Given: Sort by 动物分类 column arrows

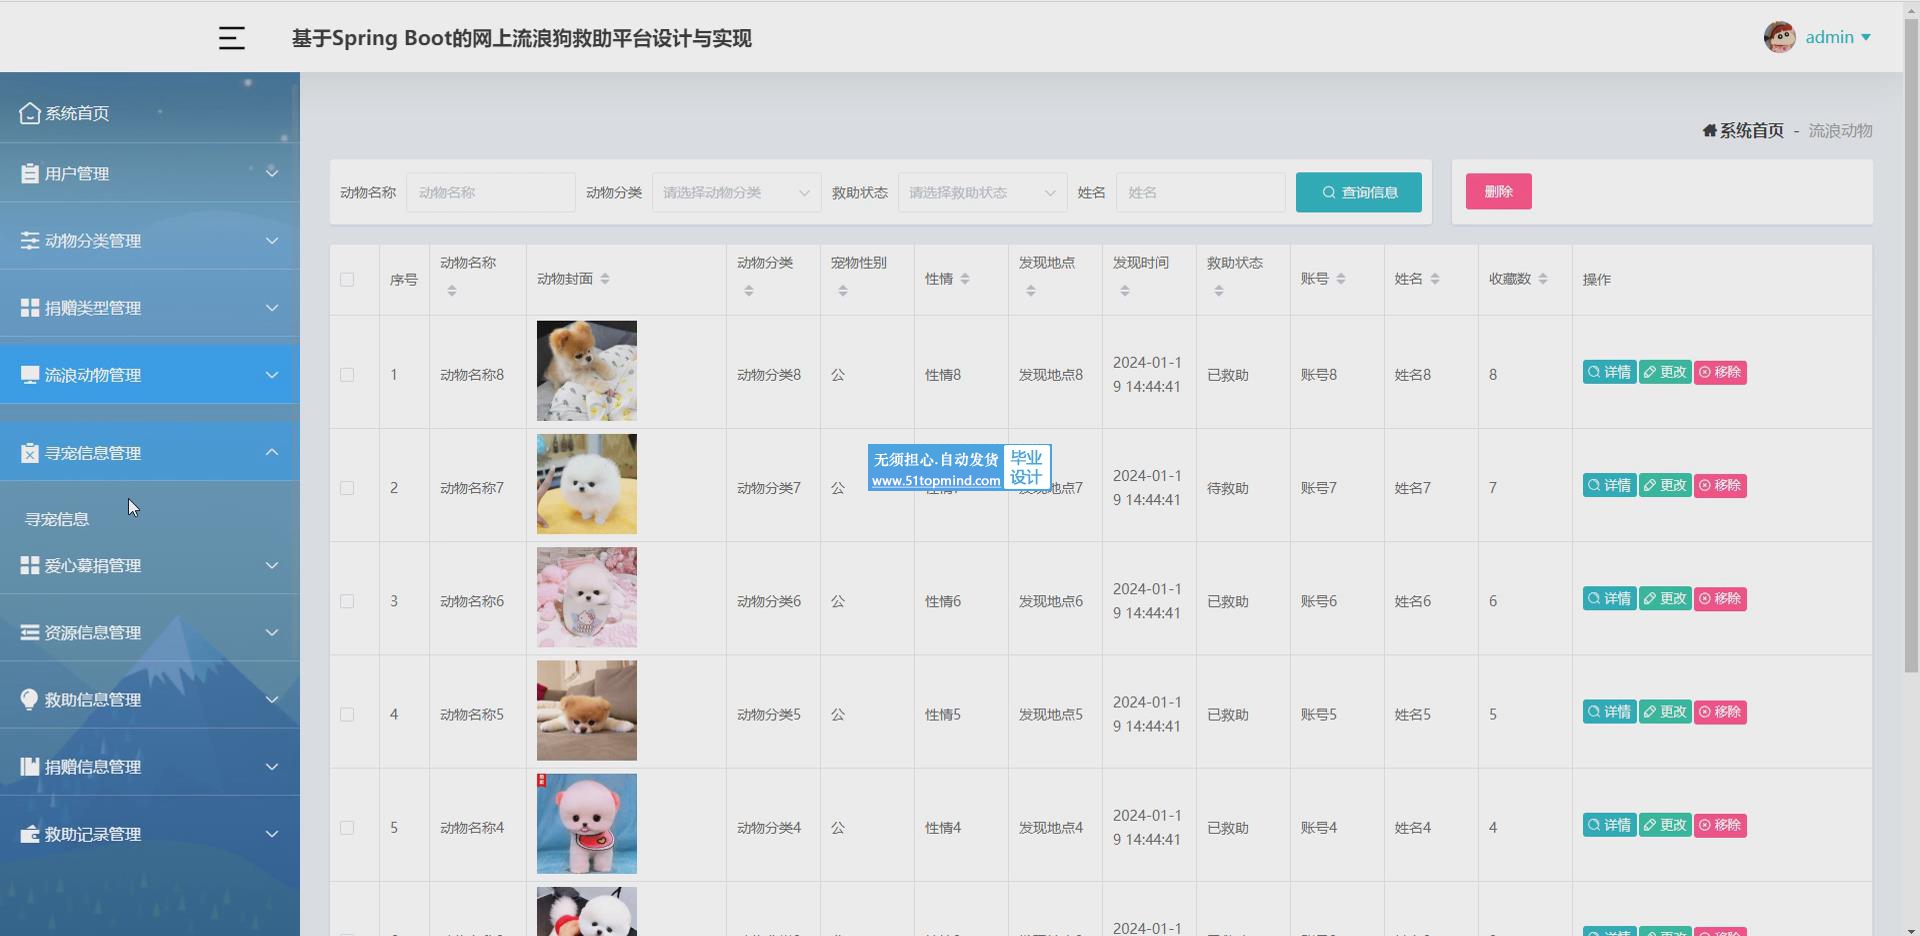Looking at the screenshot, I should pos(749,291).
